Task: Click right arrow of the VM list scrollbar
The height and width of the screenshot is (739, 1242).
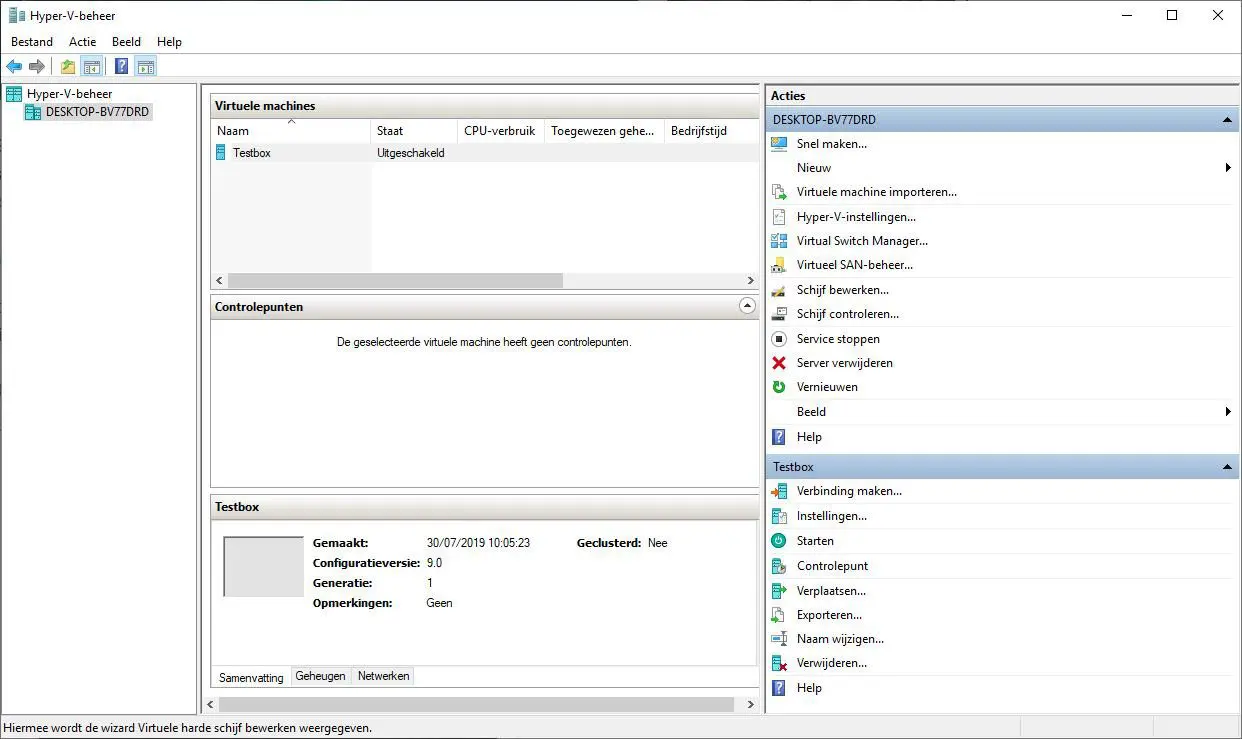Action: coord(751,281)
